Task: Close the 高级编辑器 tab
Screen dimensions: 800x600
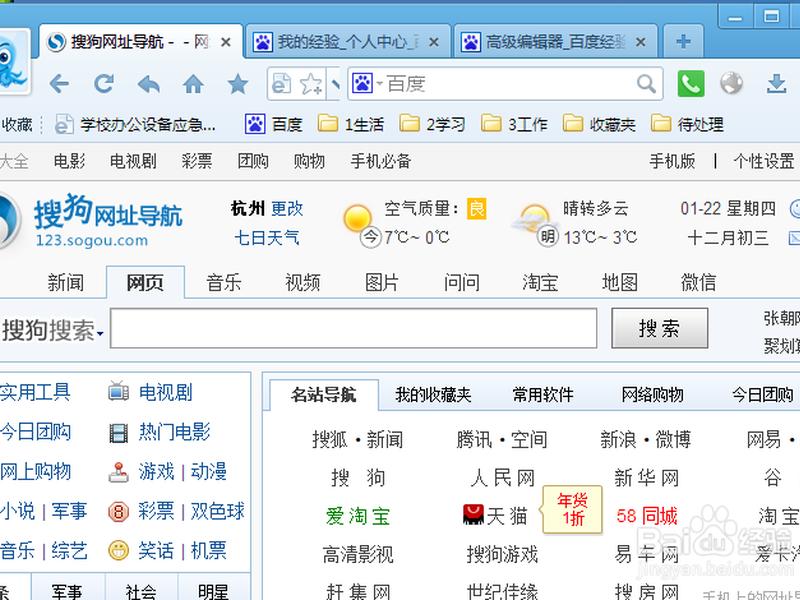Action: pyautogui.click(x=641, y=42)
